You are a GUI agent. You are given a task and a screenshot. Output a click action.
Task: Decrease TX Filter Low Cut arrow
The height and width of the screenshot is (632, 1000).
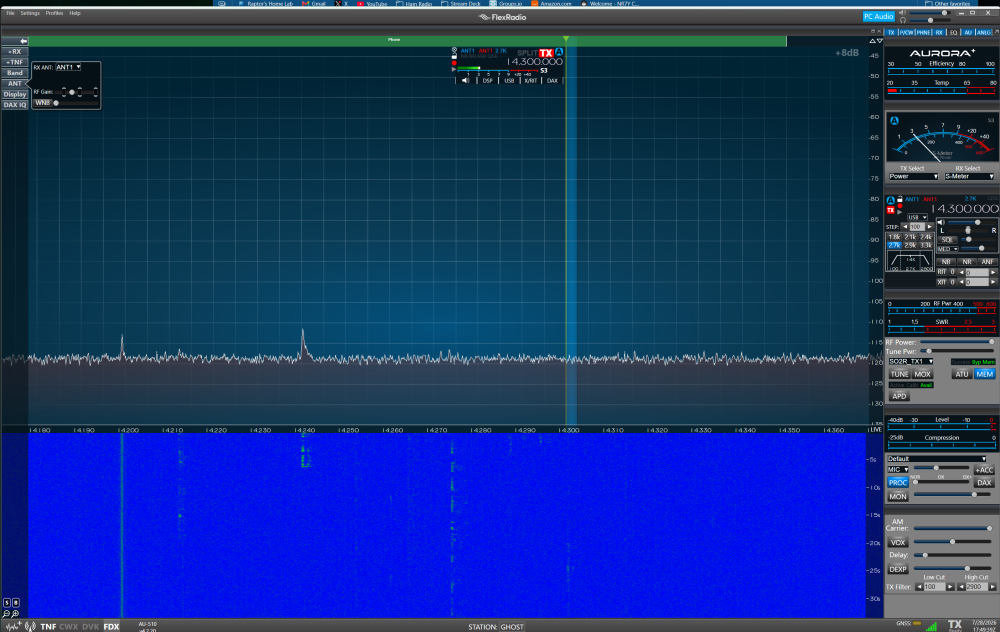pos(919,587)
